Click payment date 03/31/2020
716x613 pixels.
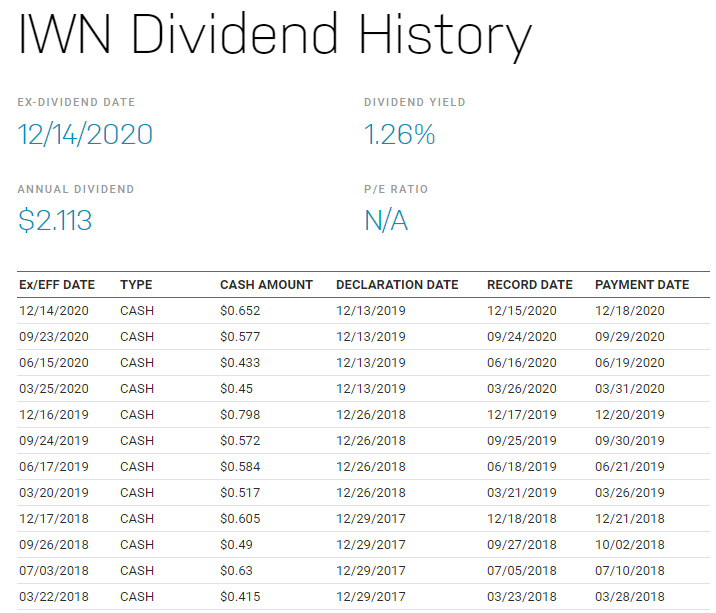[630, 389]
